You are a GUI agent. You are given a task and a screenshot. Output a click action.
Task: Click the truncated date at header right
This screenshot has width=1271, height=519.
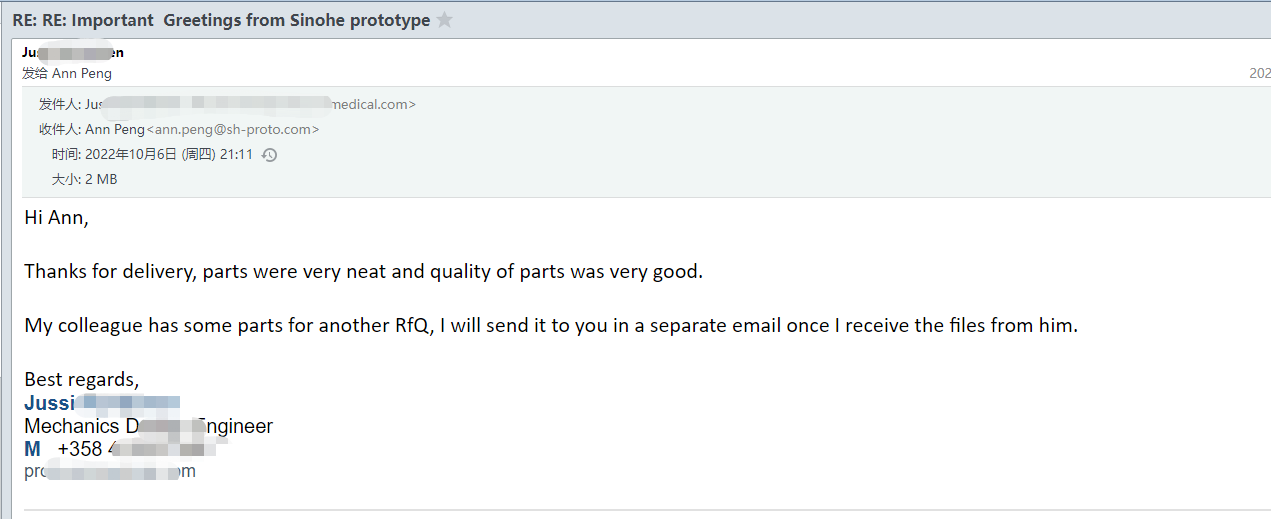1260,73
